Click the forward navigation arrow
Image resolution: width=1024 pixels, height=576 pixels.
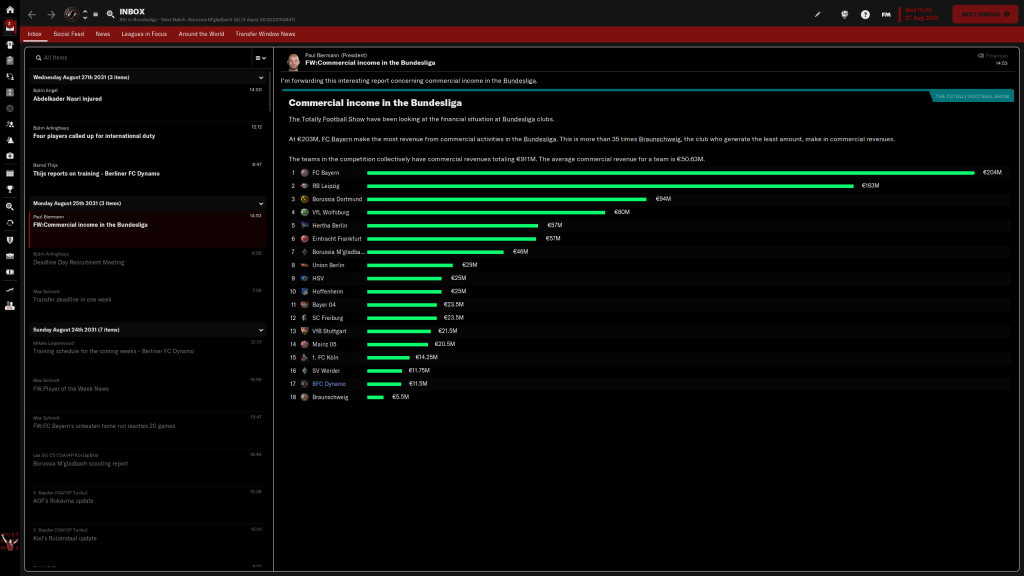51,15
